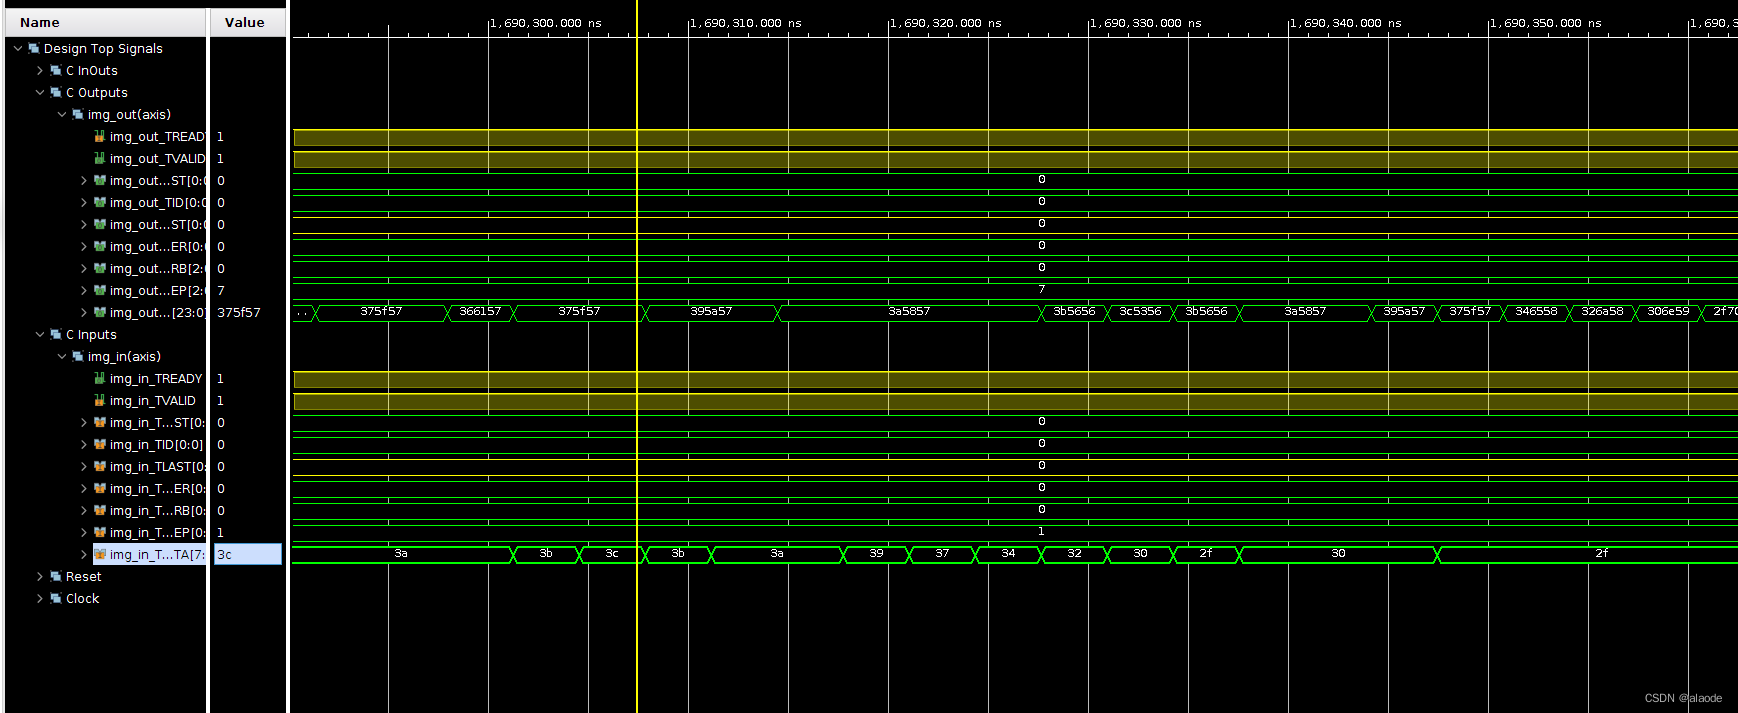Click the 34 segment in img_in data waveform
The height and width of the screenshot is (713, 1738).
[1008, 554]
